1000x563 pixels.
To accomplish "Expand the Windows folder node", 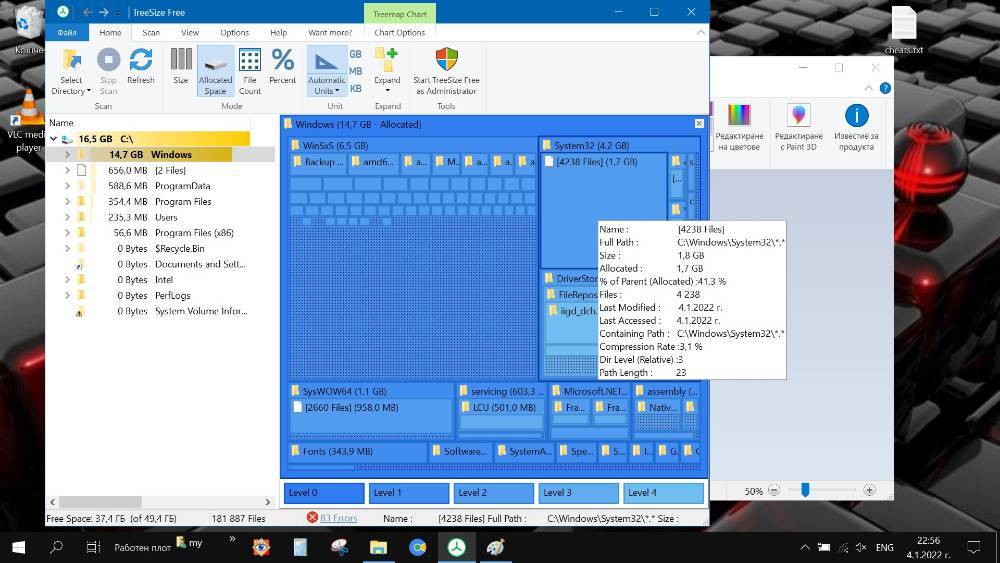I will (67, 154).
